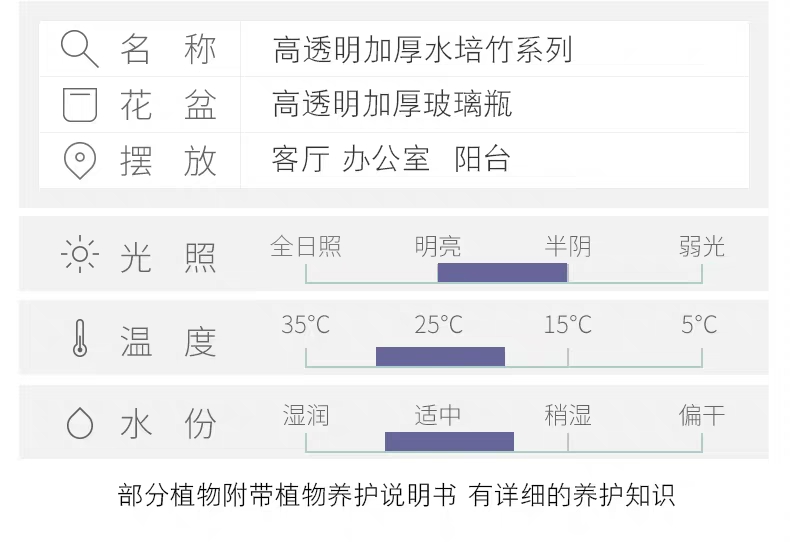
Task: Click the 办公室 placement option
Action: (x=386, y=159)
